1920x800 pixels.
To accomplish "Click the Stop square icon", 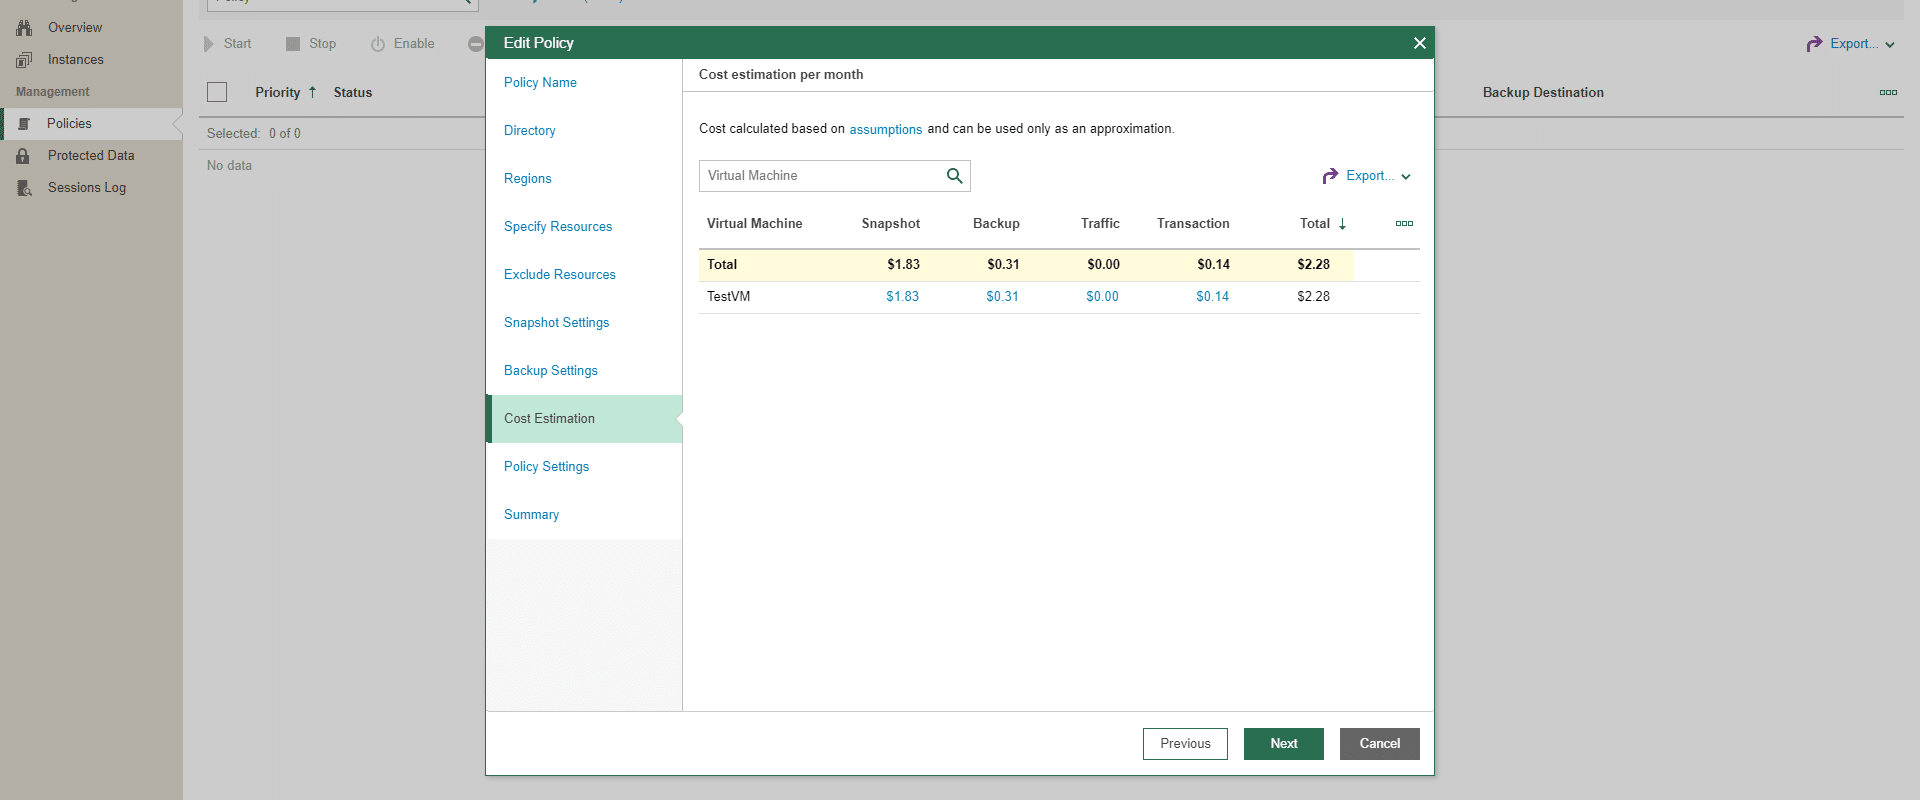I will pos(293,44).
